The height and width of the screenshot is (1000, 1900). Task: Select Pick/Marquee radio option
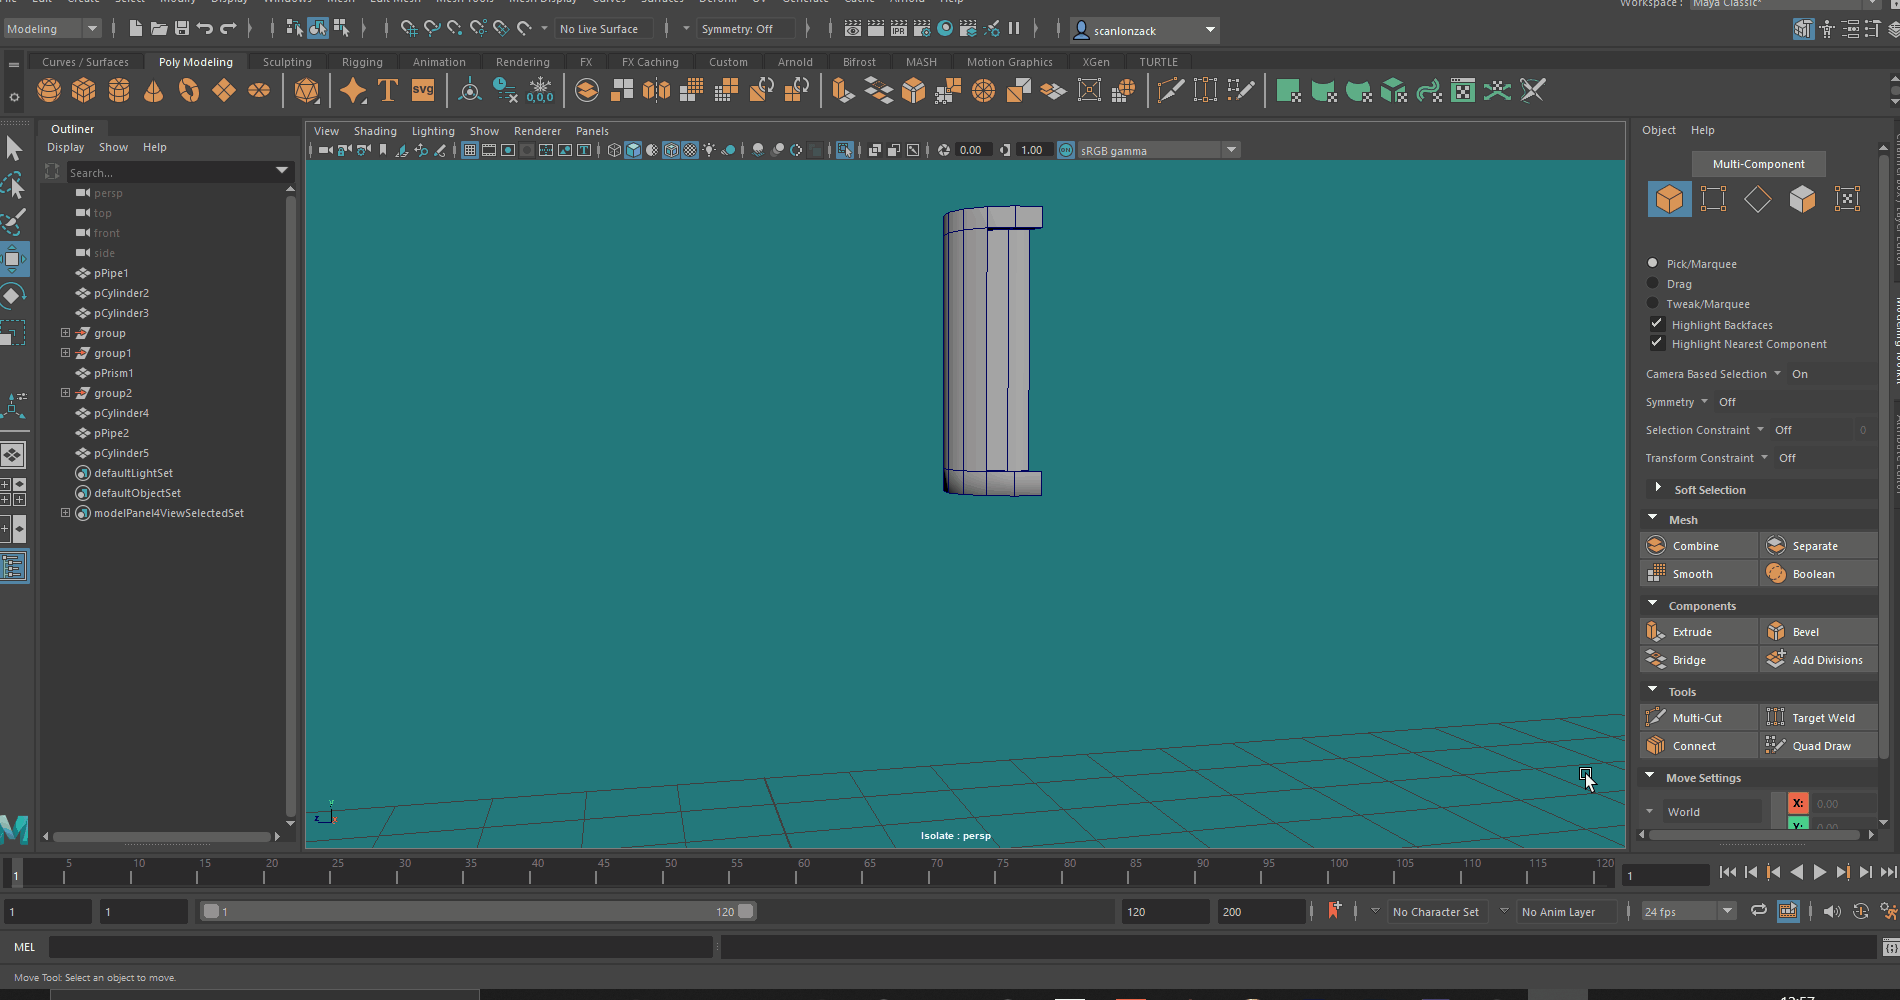1652,263
